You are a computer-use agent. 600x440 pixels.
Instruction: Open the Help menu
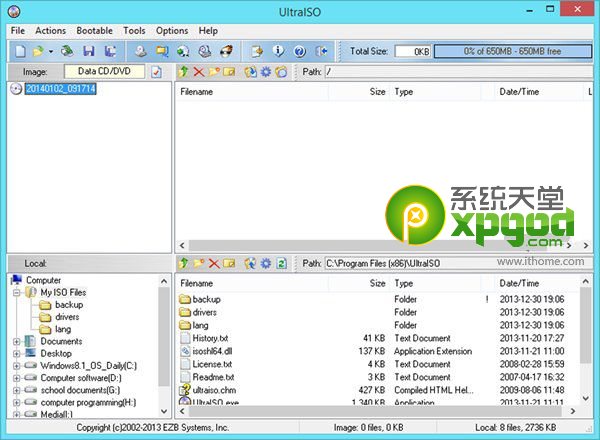[208, 31]
